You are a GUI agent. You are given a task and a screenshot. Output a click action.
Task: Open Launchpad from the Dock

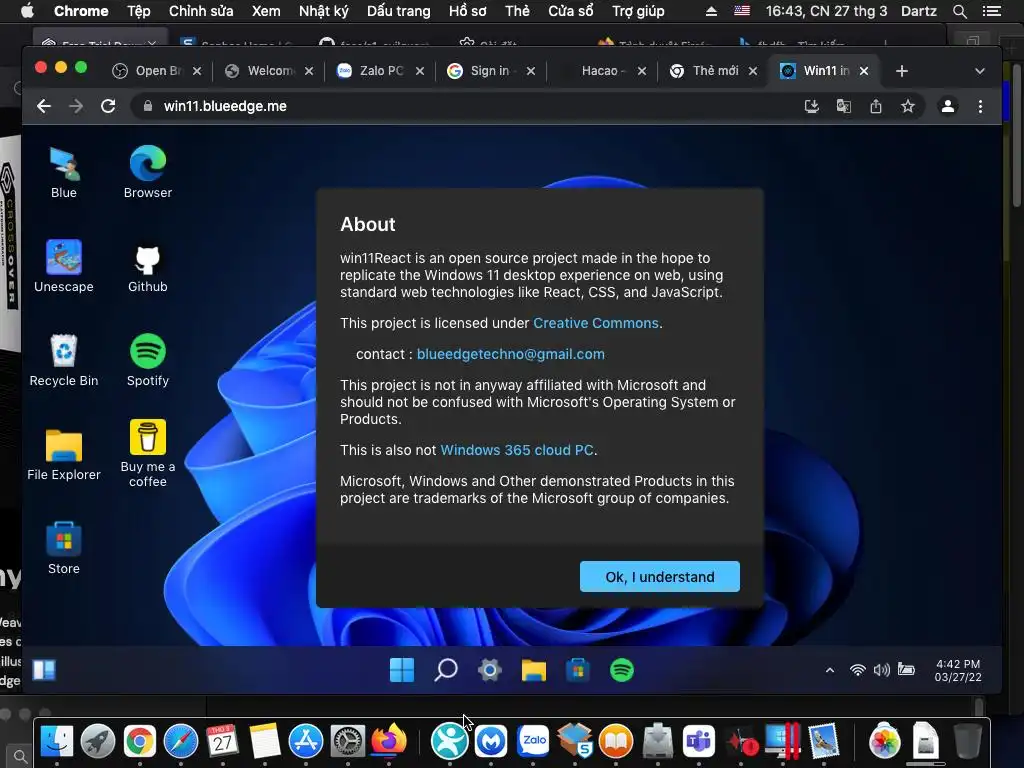[98, 742]
